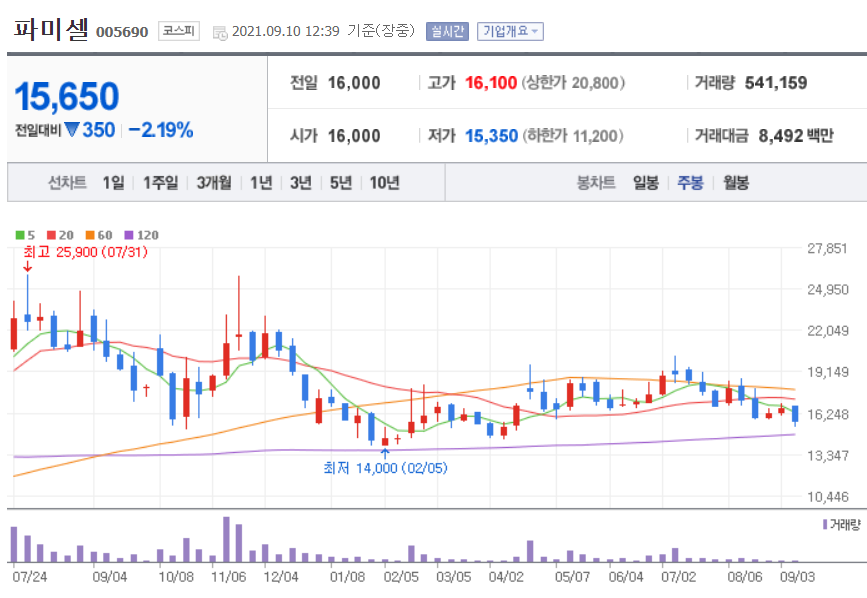The width and height of the screenshot is (867, 598).
Task: Switch to 일봉 daily candle chart
Action: [645, 183]
